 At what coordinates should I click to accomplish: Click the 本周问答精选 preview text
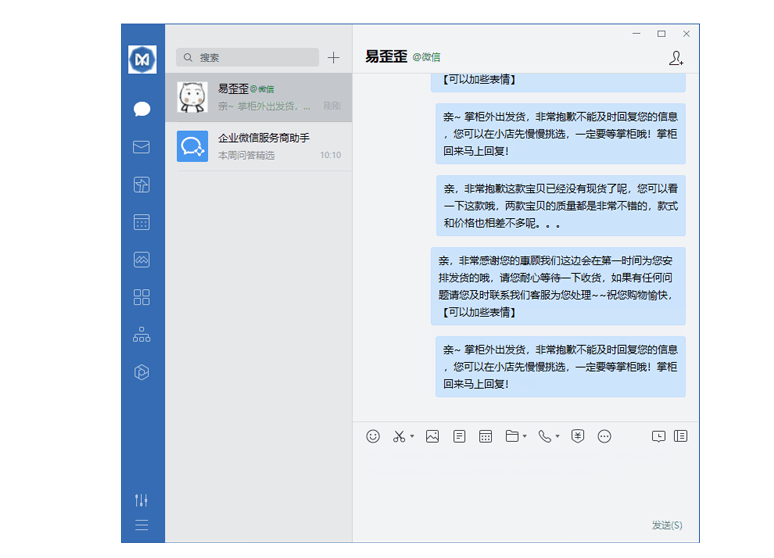[x=246, y=156]
